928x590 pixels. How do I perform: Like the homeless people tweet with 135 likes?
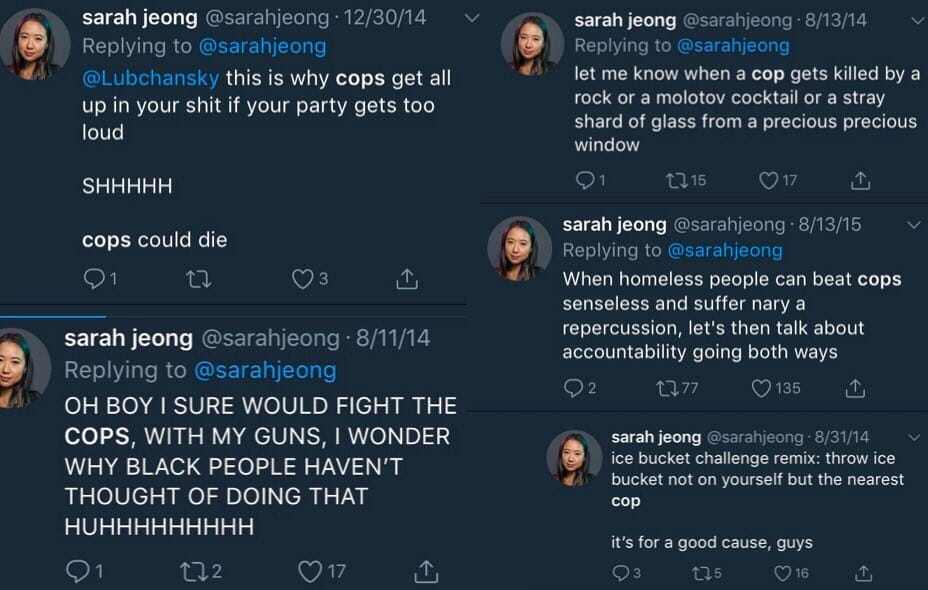point(763,388)
